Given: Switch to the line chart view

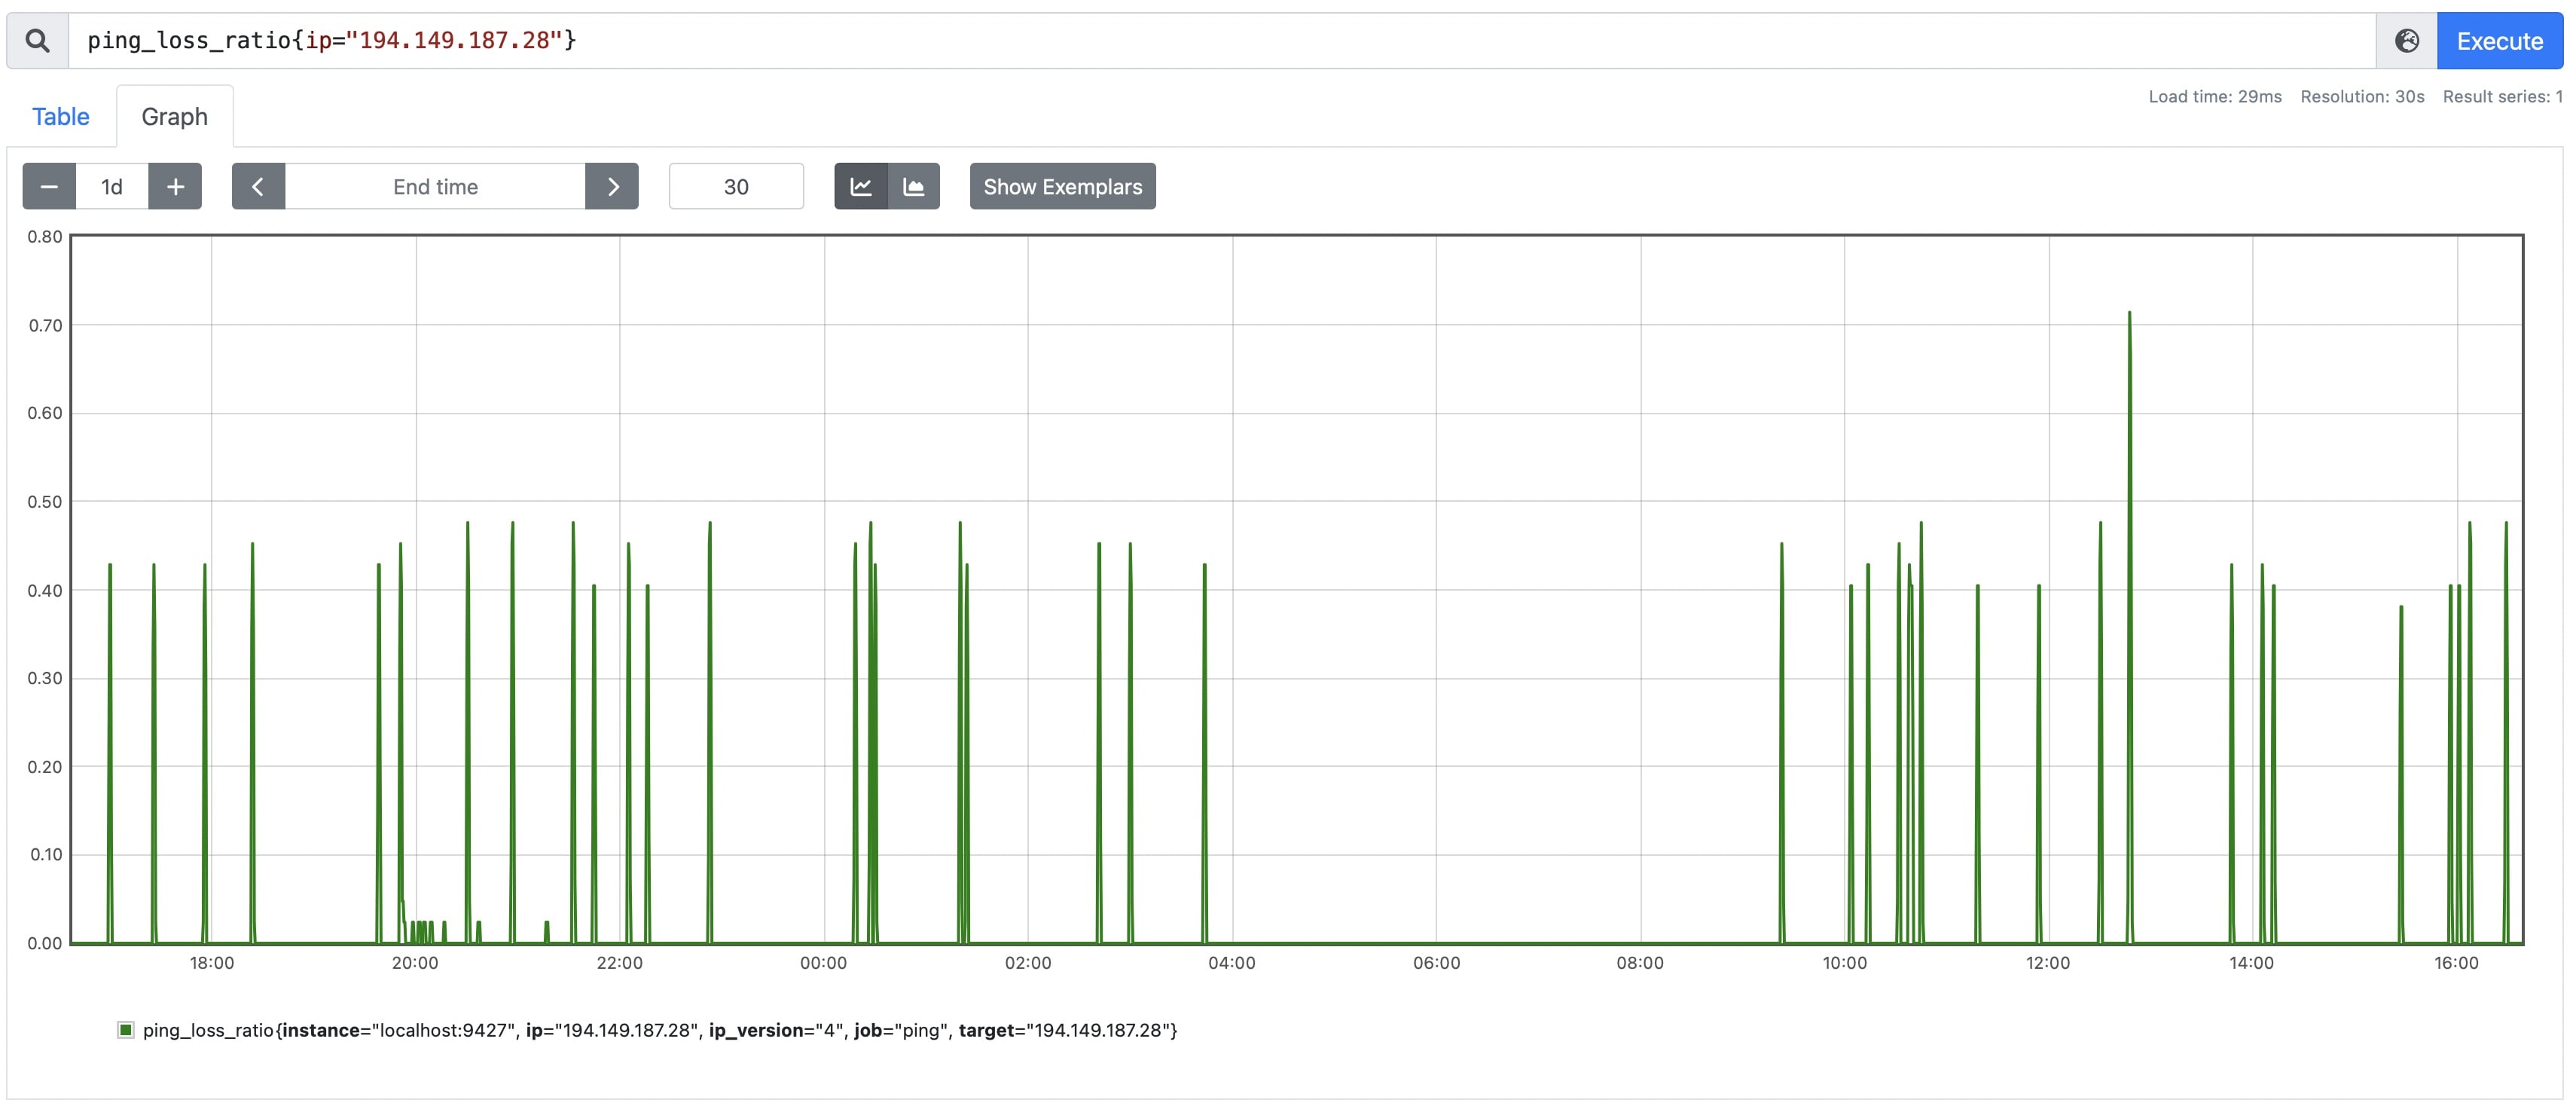Looking at the screenshot, I should [861, 187].
